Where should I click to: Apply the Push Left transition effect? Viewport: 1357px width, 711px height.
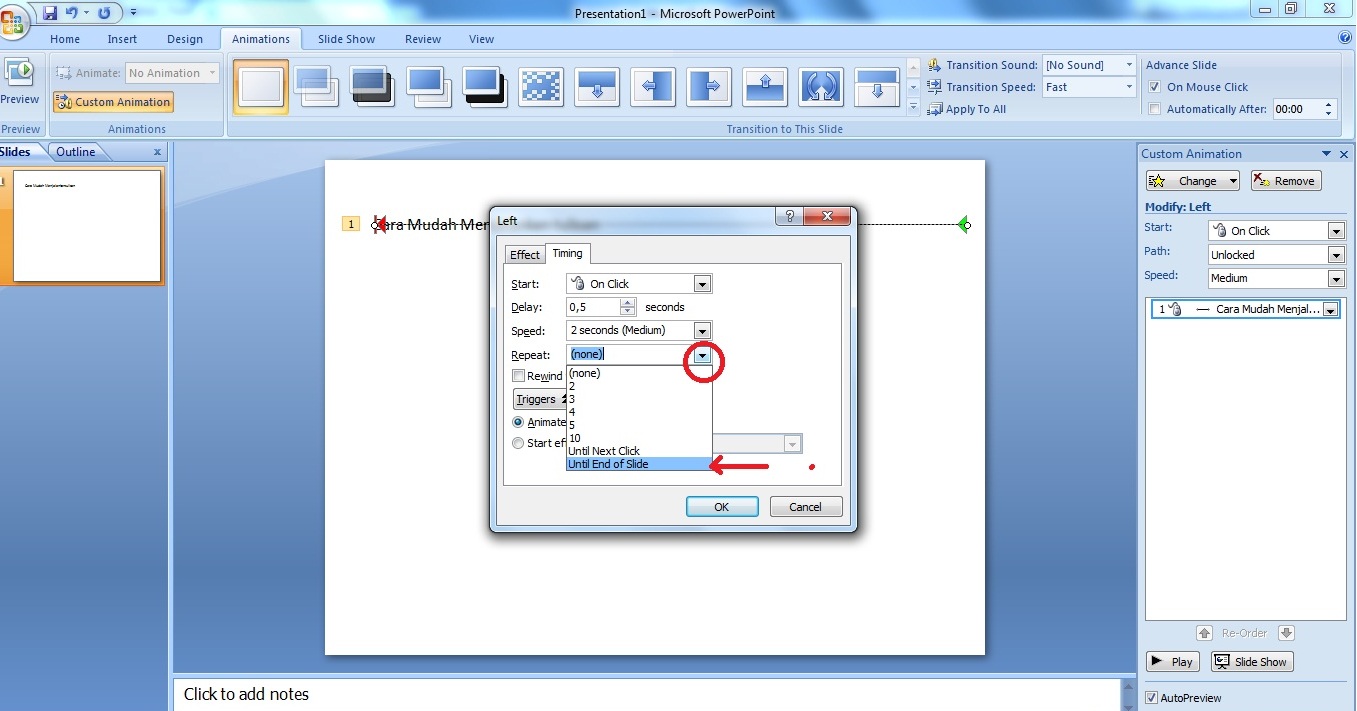click(653, 87)
